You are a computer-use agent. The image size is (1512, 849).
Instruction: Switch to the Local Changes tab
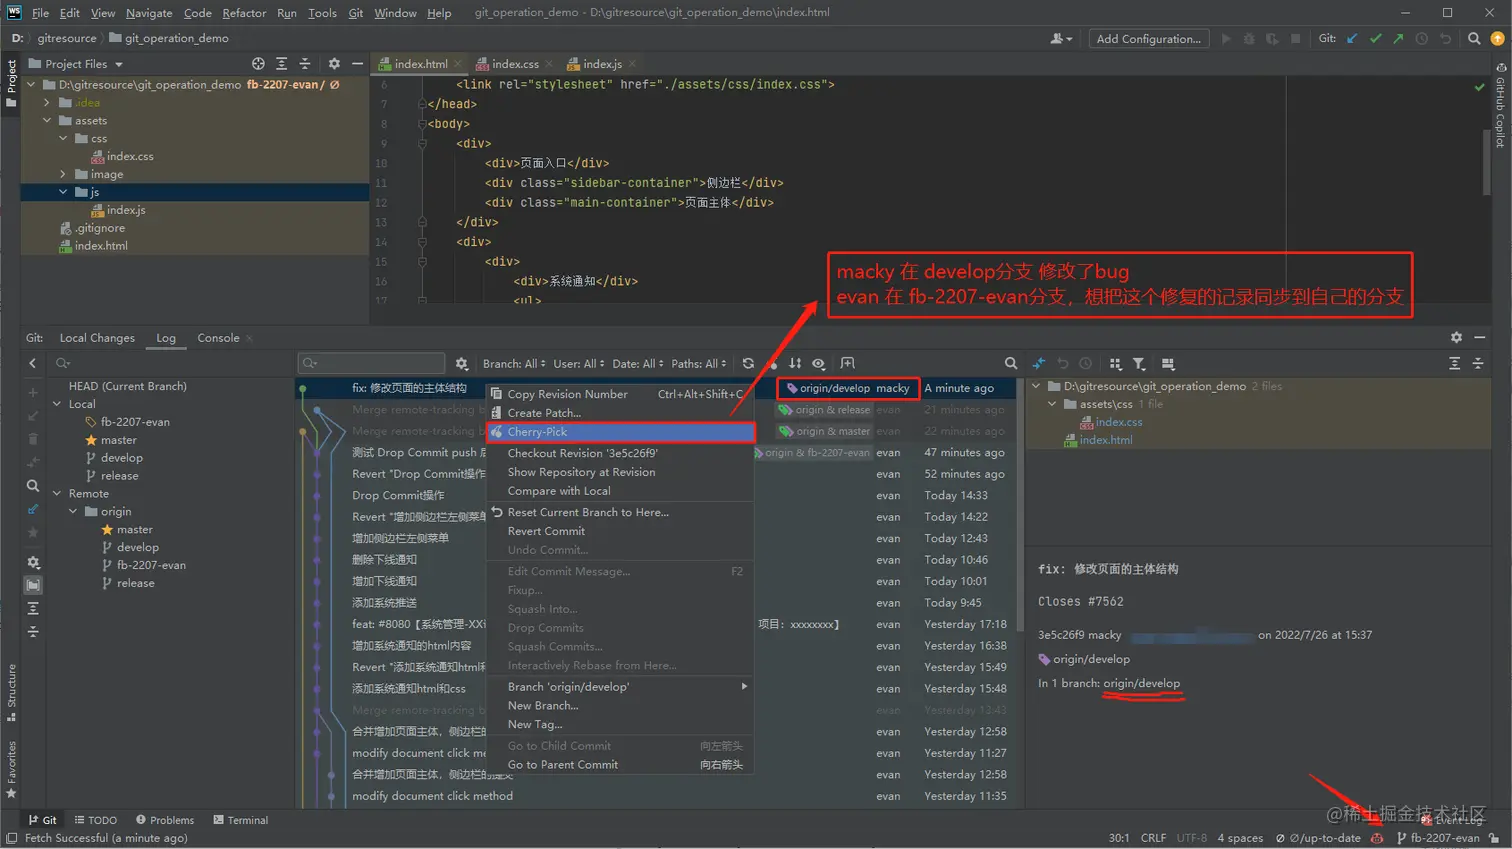97,338
